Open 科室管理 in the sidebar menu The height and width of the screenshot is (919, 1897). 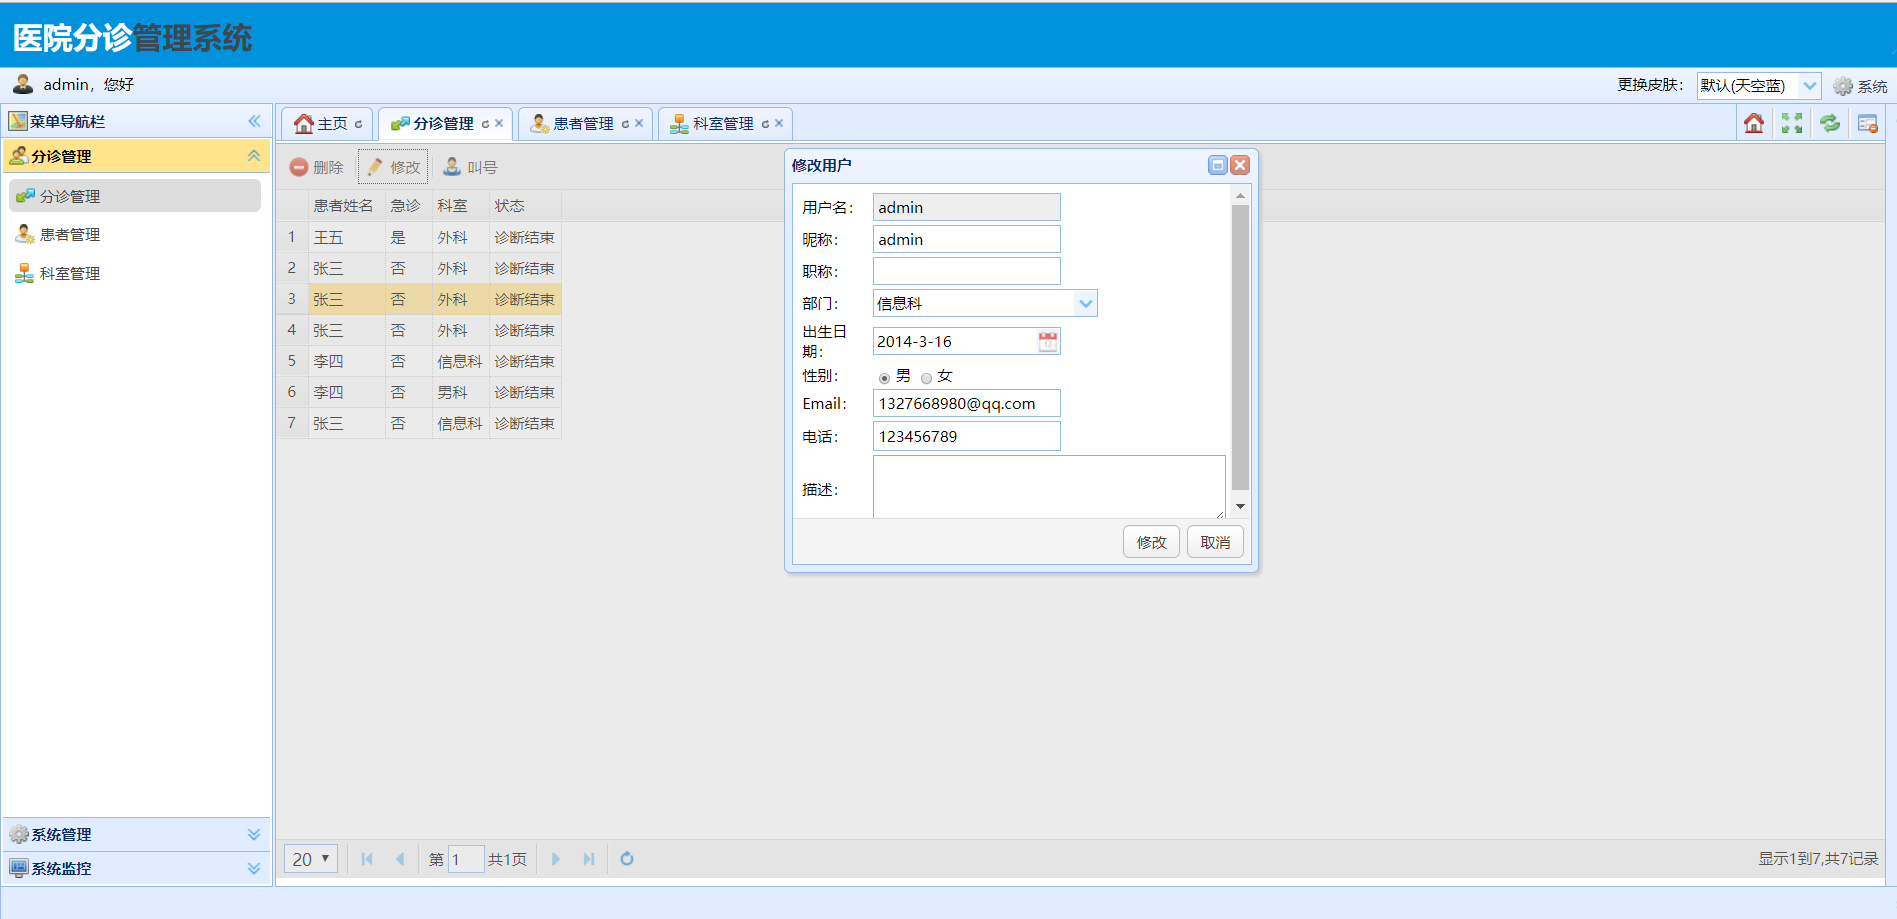(135, 274)
